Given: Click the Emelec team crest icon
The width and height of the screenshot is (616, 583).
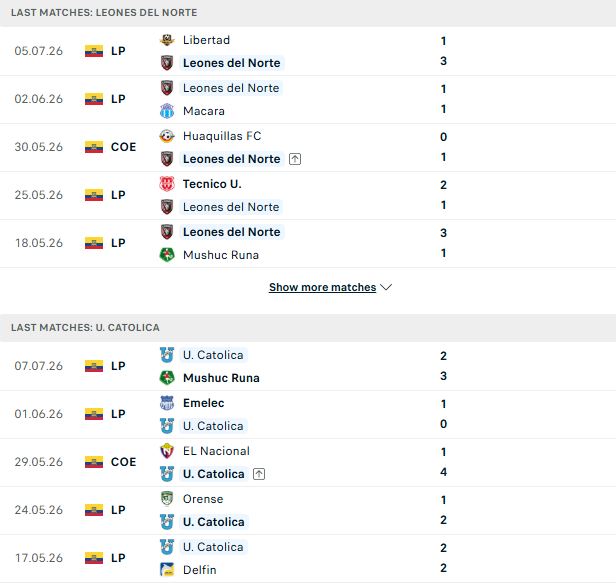Looking at the screenshot, I should [167, 403].
